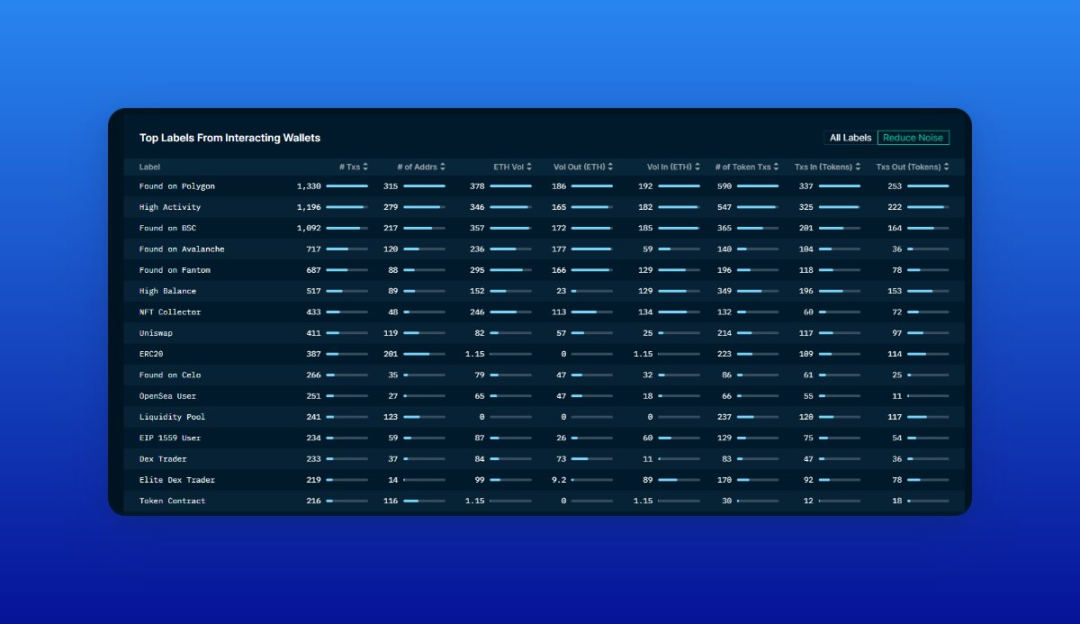Click the OpenSea User label
The height and width of the screenshot is (624, 1080).
pyautogui.click(x=167, y=396)
